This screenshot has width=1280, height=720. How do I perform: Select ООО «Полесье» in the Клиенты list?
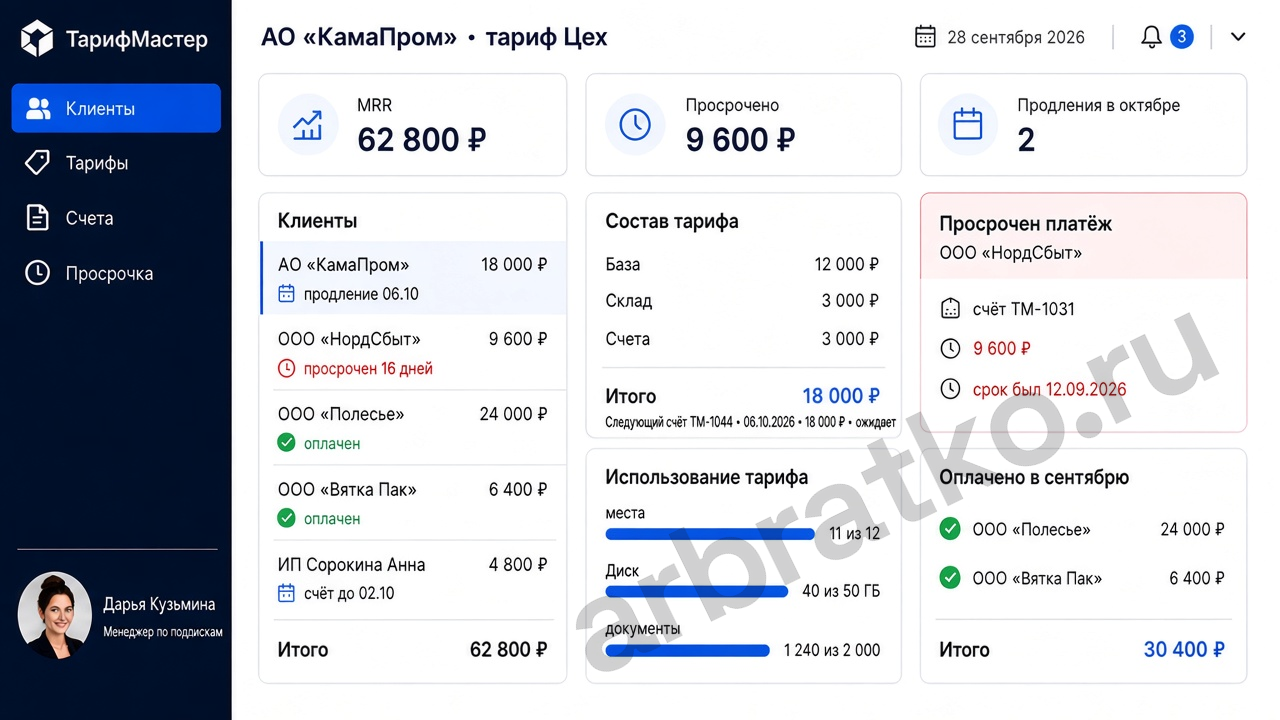click(x=413, y=428)
